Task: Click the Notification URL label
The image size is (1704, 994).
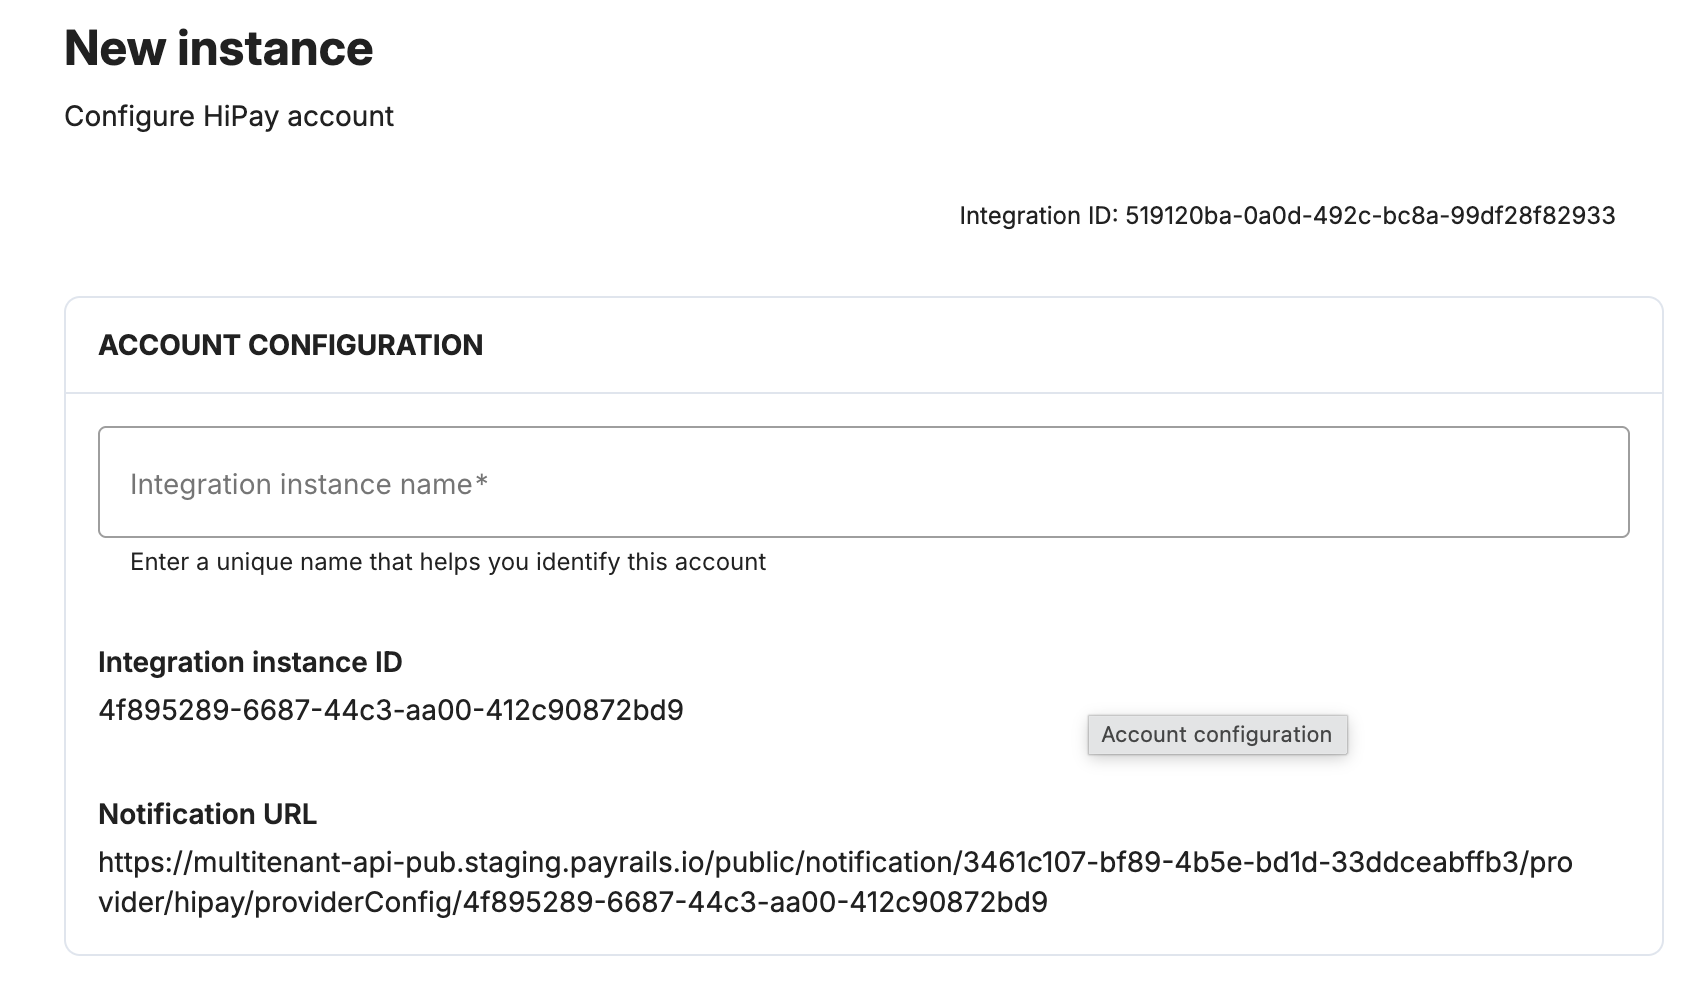Action: point(207,814)
